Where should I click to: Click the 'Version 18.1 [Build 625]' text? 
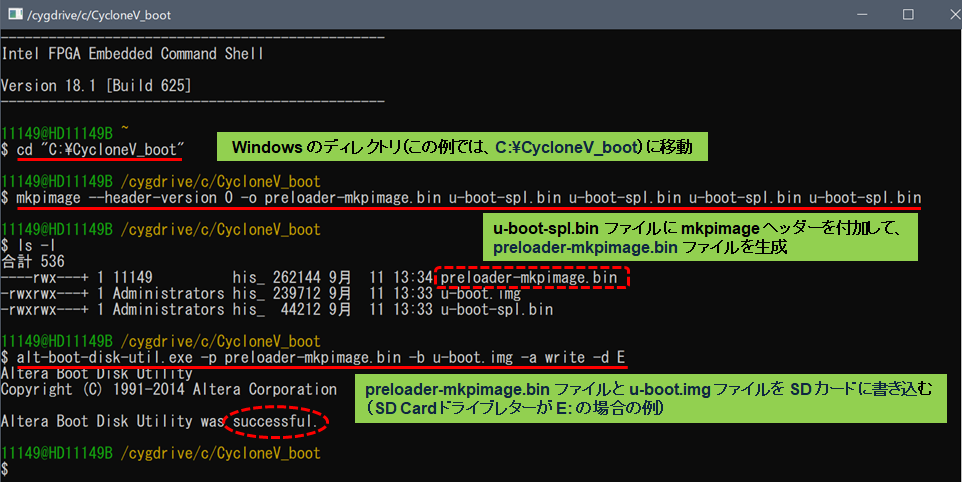(96, 85)
